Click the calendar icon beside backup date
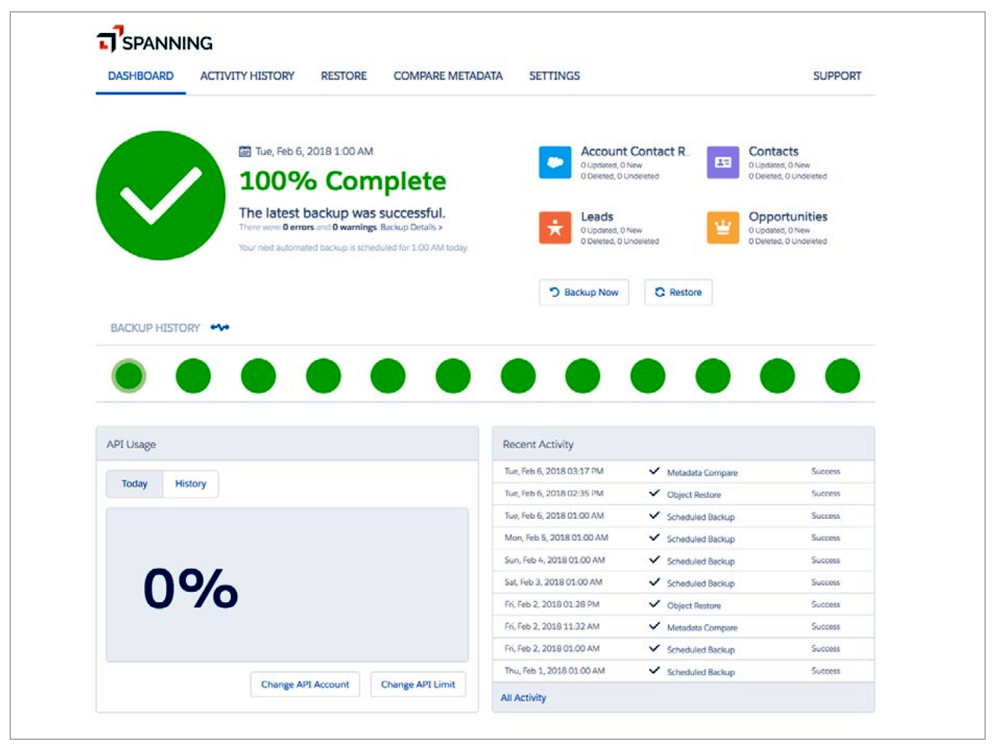The image size is (1000, 753). [245, 152]
